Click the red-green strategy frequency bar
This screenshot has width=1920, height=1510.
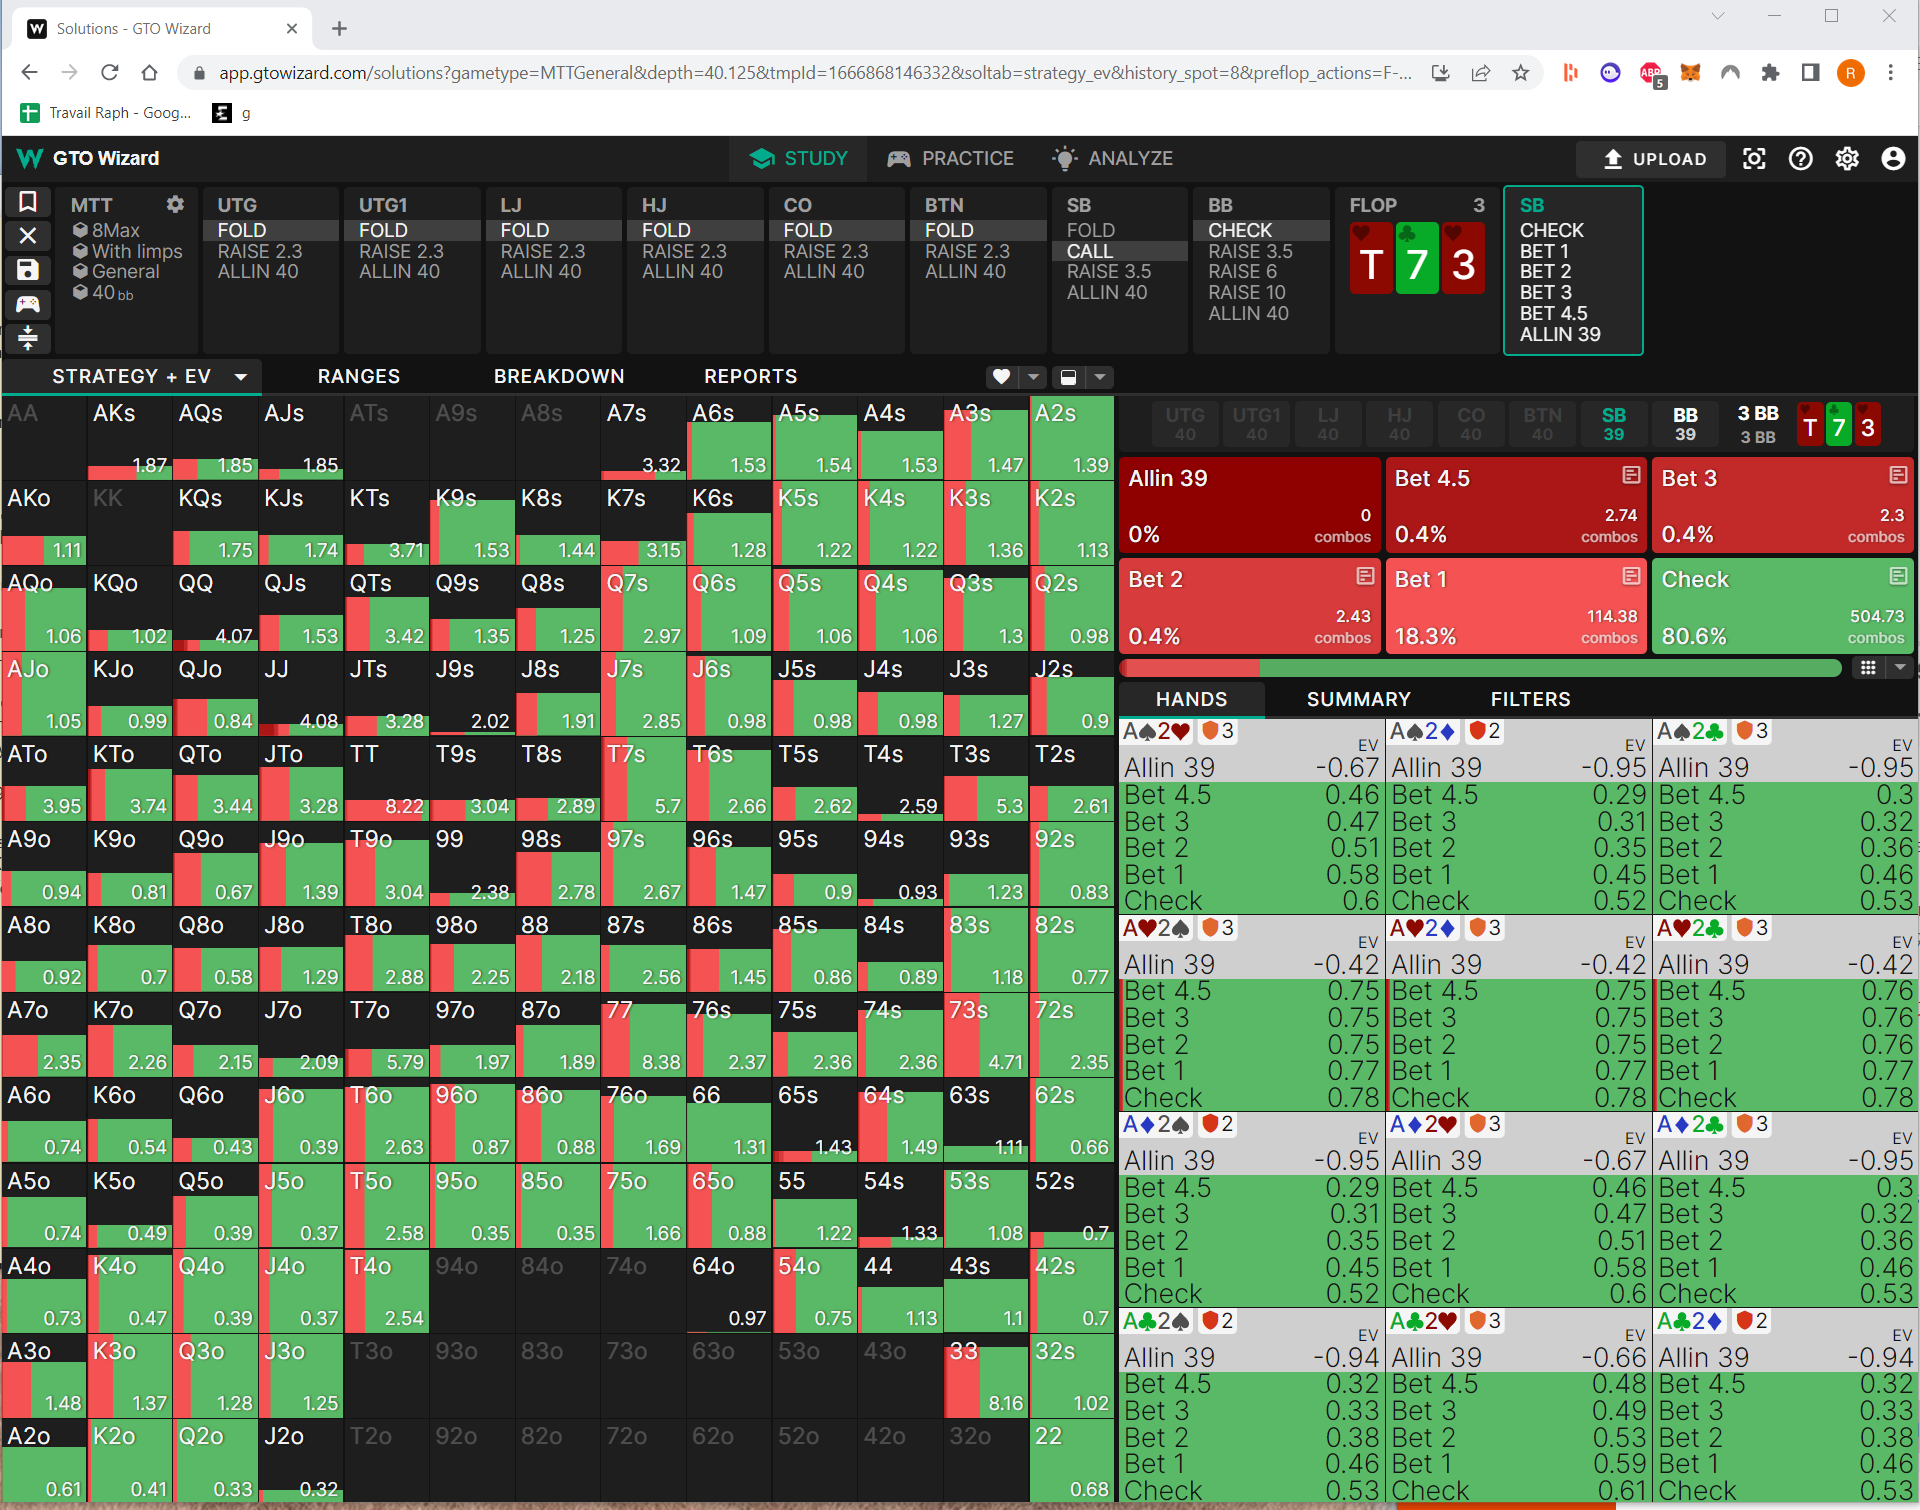point(1480,668)
